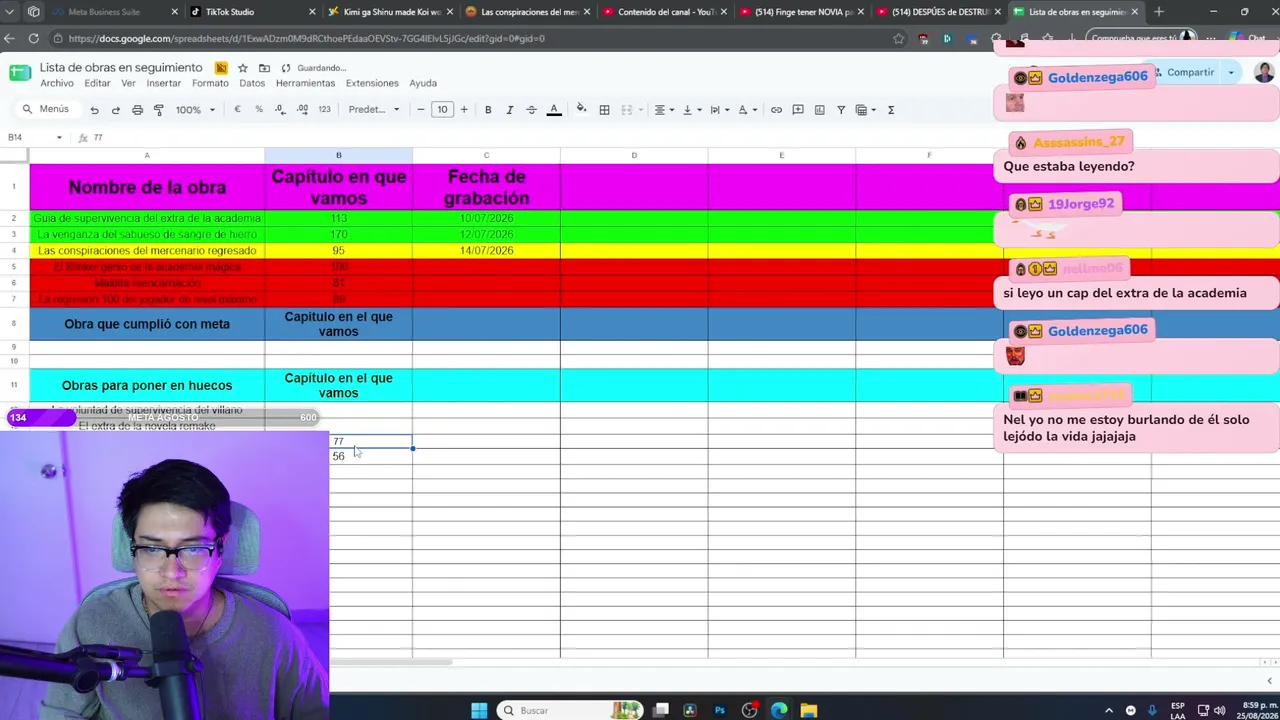Open the text color picker
This screenshot has width=1280, height=720.
click(554, 110)
